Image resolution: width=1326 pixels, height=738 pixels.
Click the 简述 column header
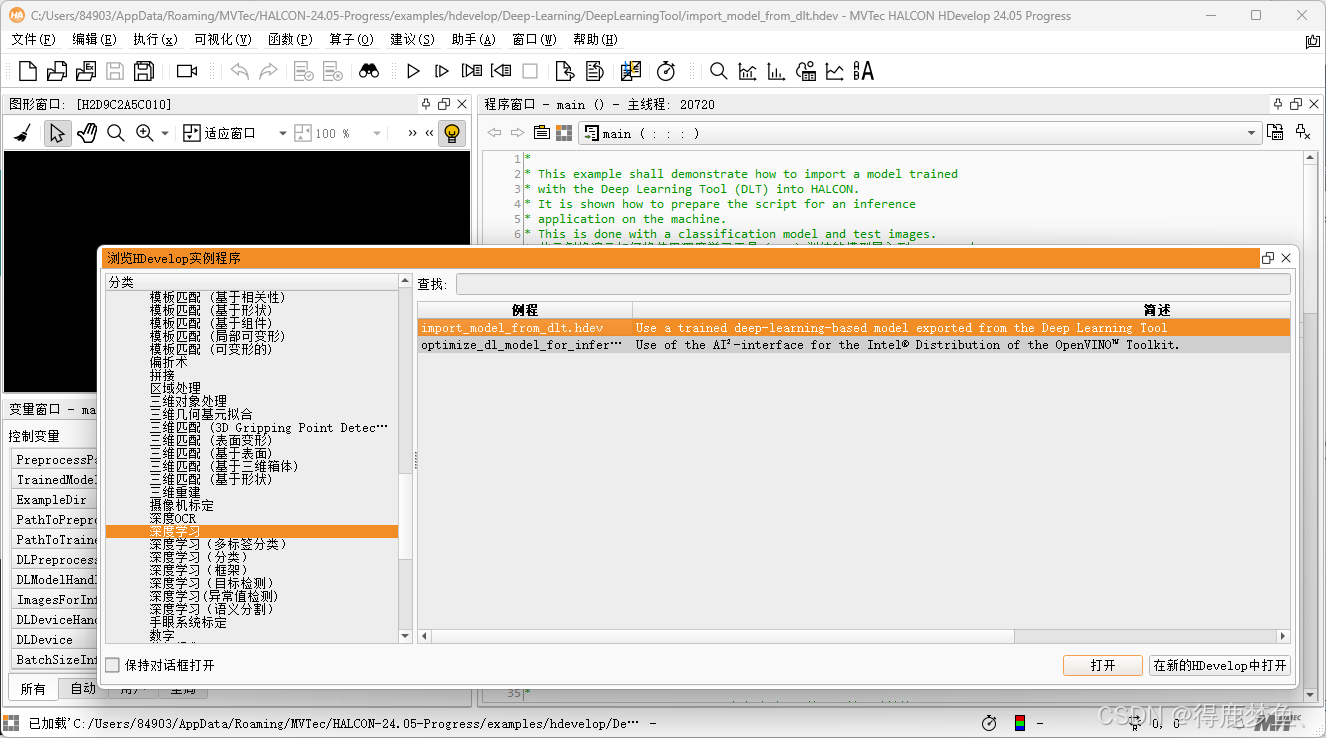click(x=961, y=310)
